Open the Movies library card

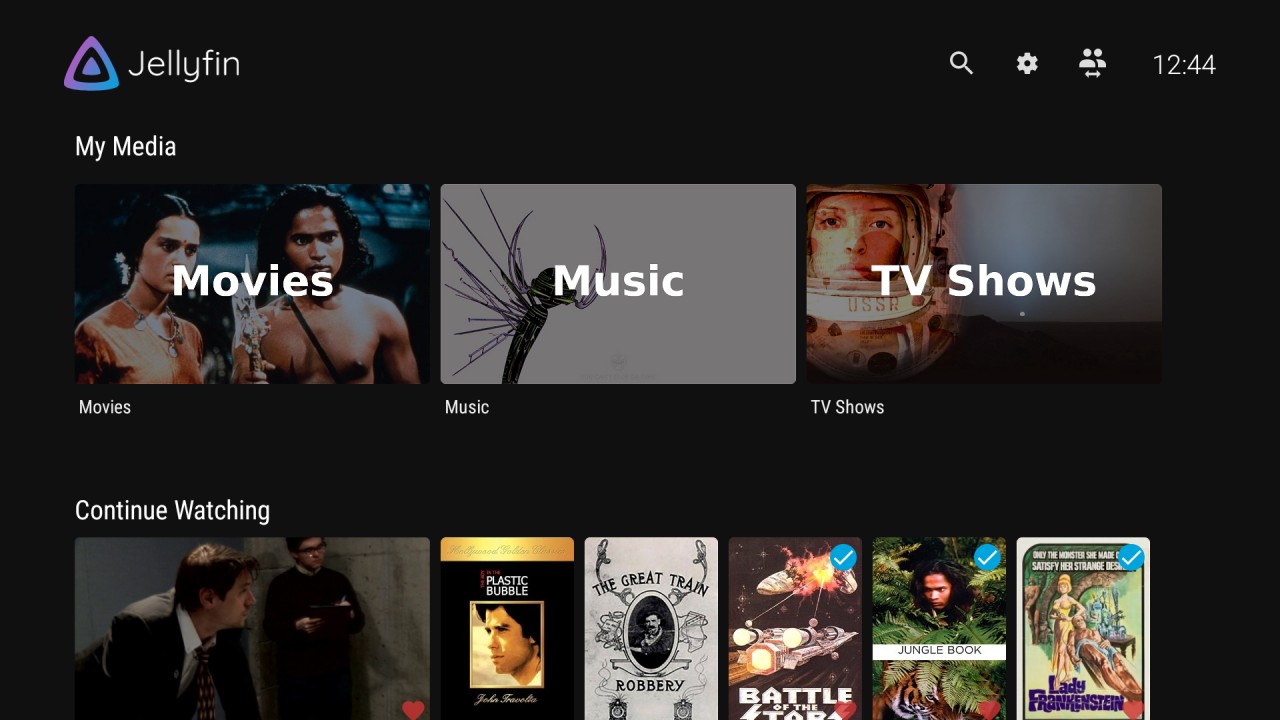(x=252, y=284)
